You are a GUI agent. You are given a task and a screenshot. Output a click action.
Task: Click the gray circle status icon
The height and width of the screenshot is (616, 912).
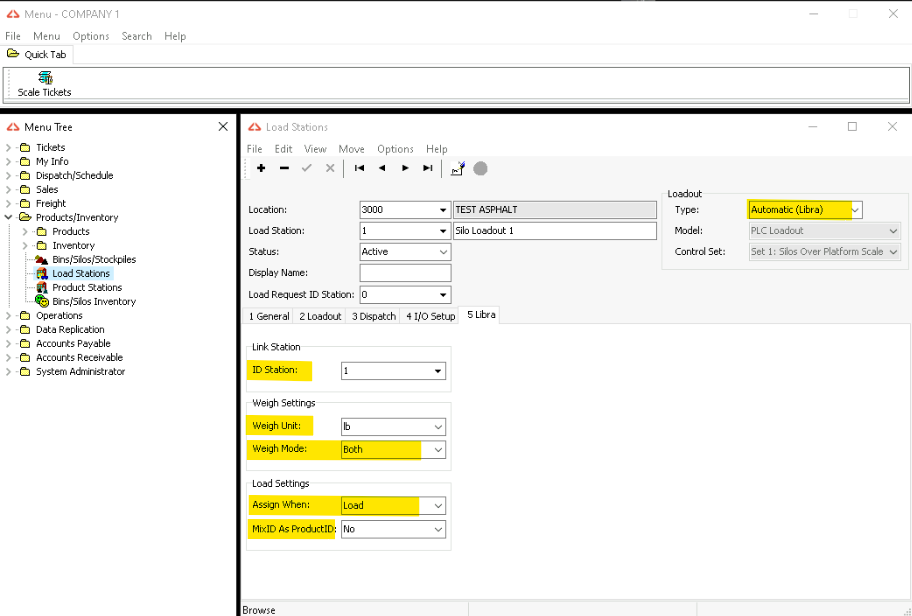(480, 168)
